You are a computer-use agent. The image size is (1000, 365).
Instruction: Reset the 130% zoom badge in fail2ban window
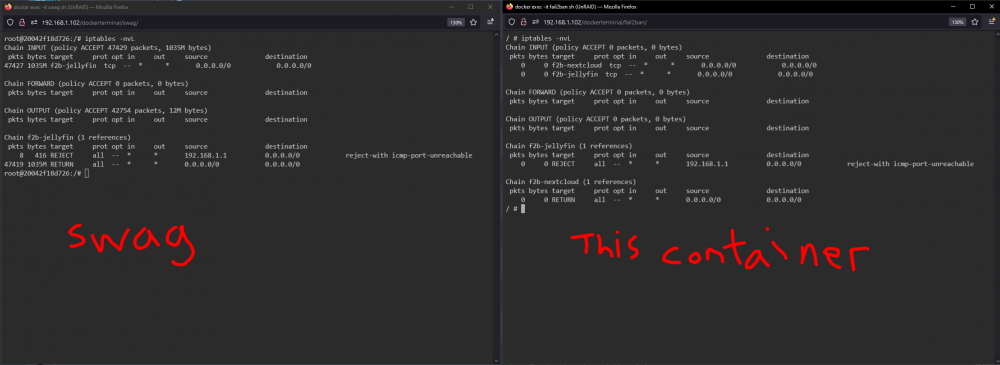(957, 22)
